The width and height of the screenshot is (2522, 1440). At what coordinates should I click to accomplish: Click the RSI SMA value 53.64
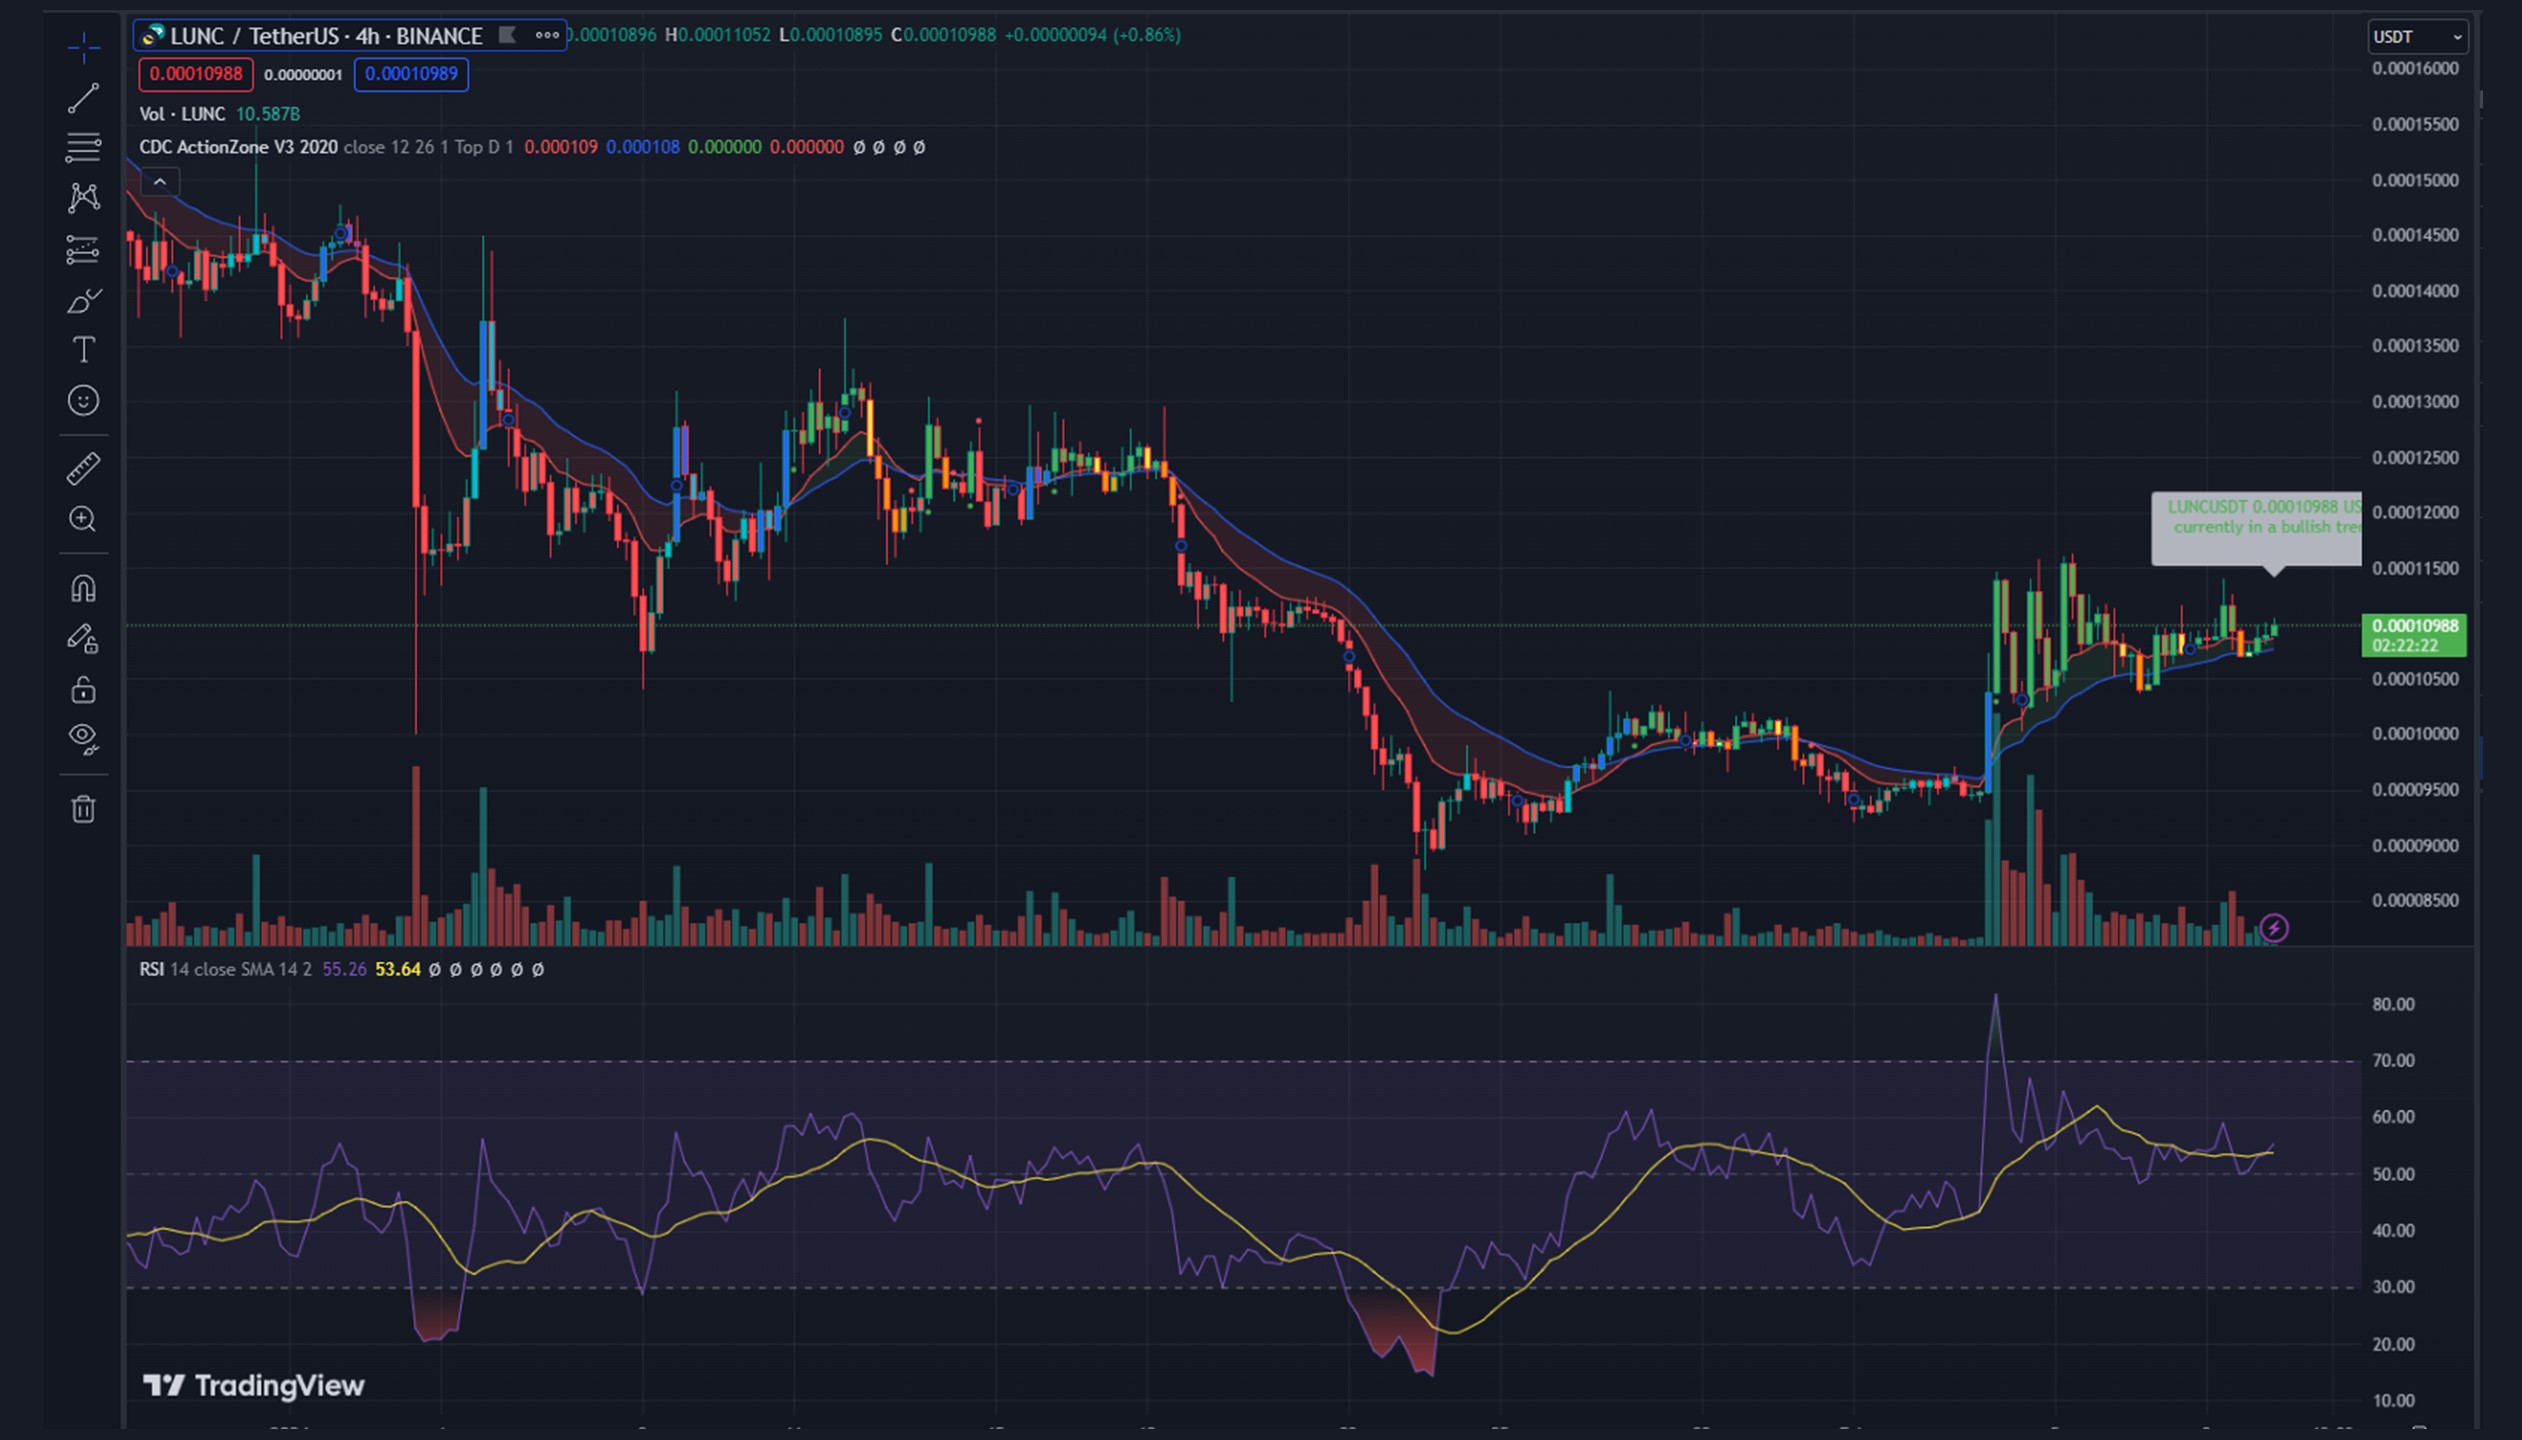tap(397, 969)
